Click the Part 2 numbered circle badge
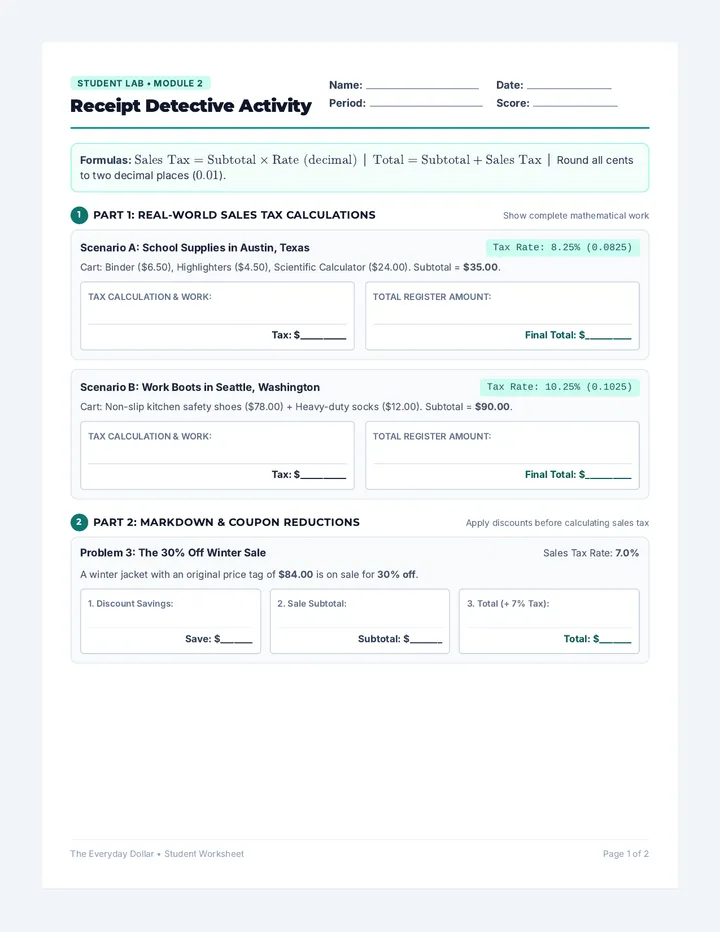This screenshot has height=932, width=720. 79,522
